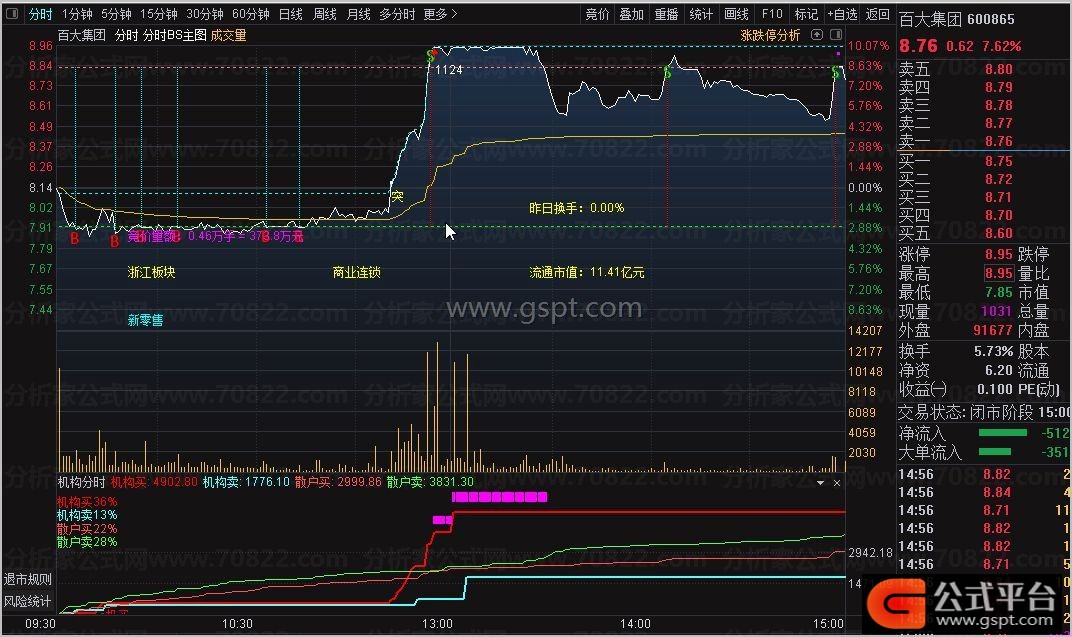The height and width of the screenshot is (637, 1072).
Task: Click the 分时BS主图 indicator label
Action: pyautogui.click(x=175, y=35)
